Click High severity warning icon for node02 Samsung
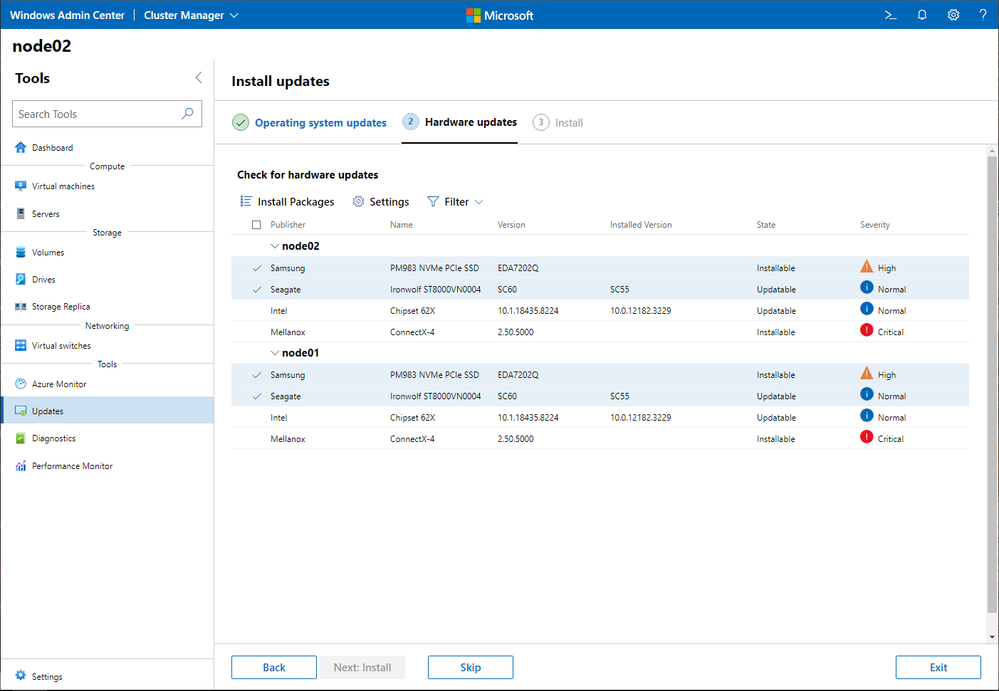 tap(866, 266)
